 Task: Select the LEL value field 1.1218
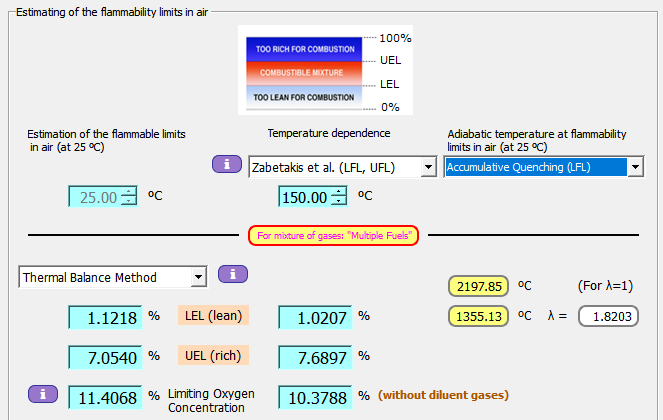click(x=106, y=317)
